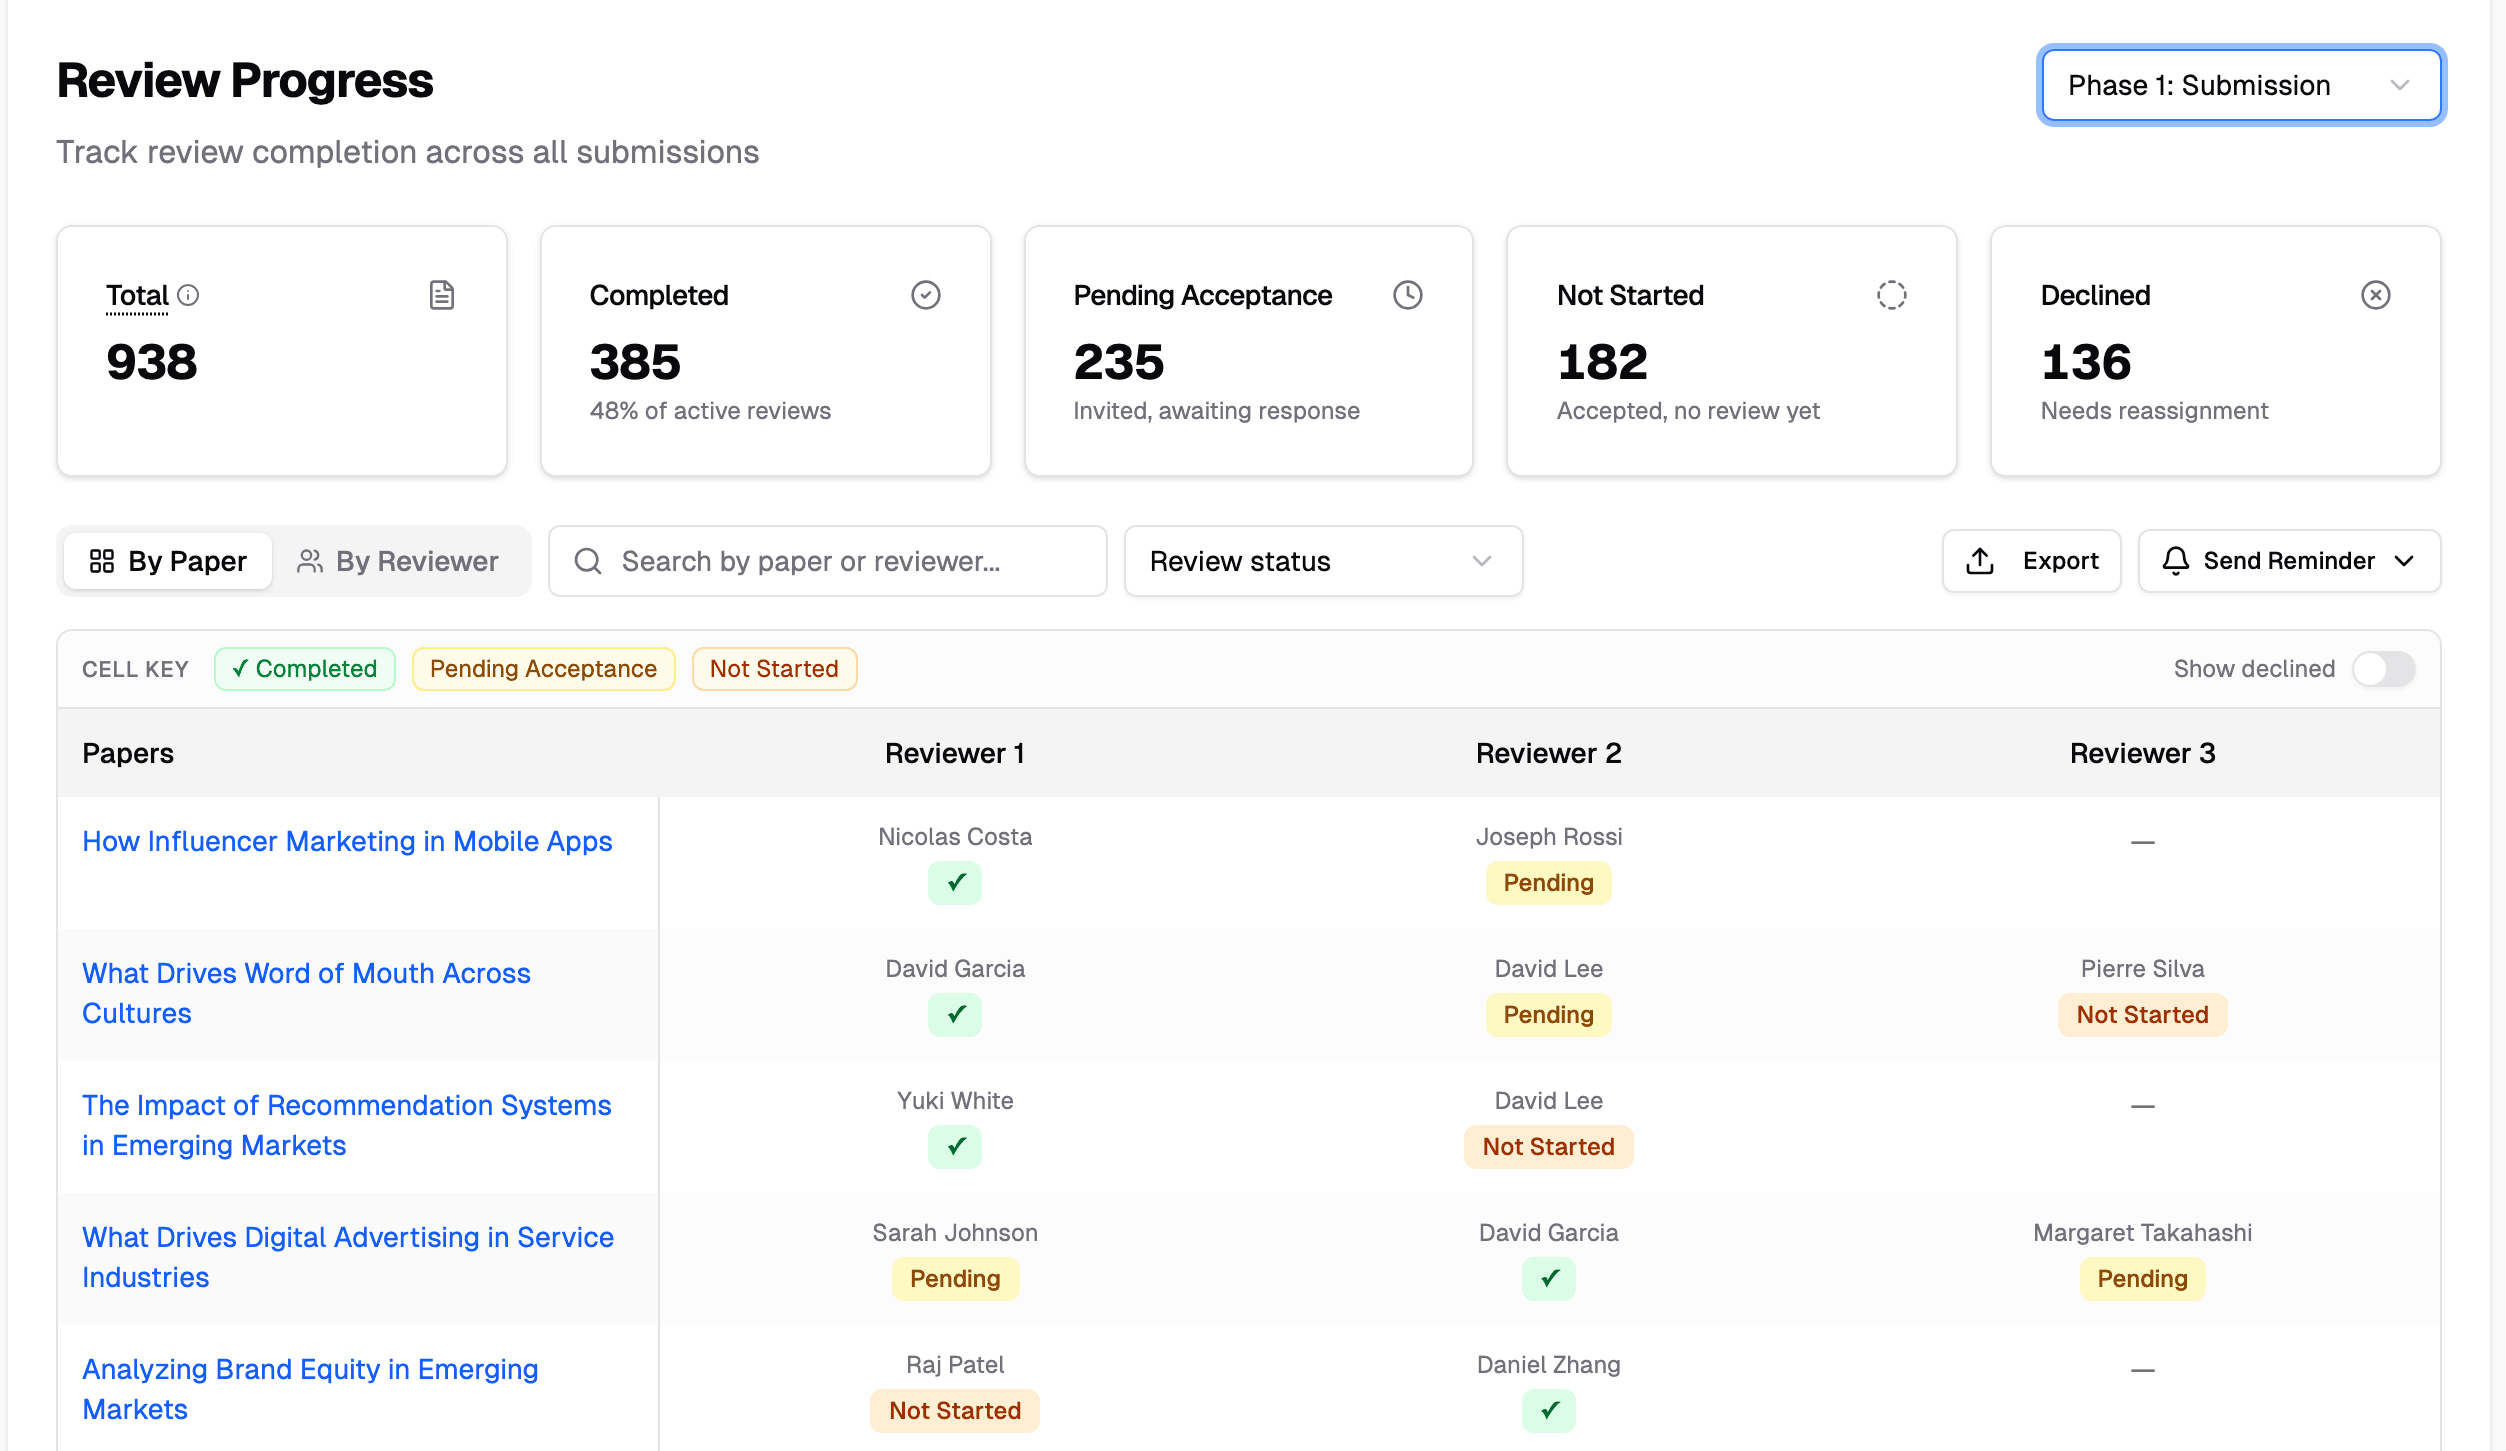Click the bell icon on Send Reminder
2506x1451 pixels.
(x=2176, y=561)
